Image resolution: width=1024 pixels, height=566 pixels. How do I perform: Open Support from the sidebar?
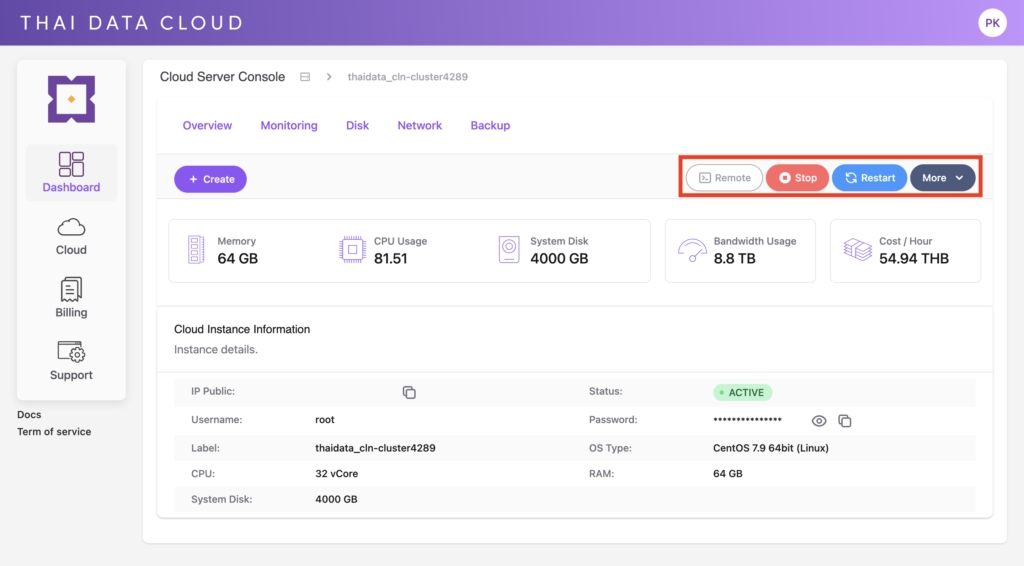click(x=71, y=361)
